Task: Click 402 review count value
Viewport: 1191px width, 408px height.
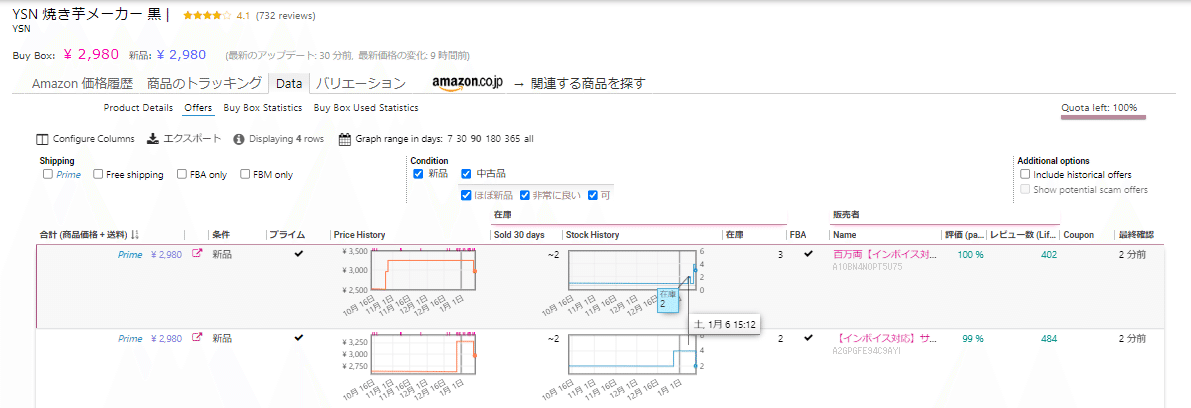Action: point(1049,255)
